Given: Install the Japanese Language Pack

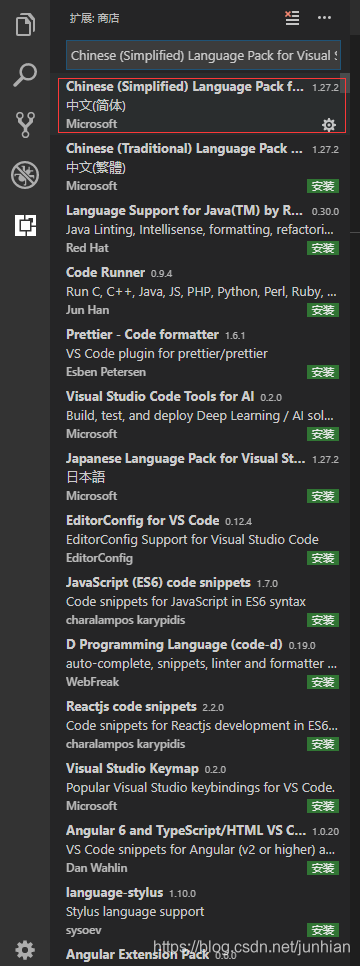Looking at the screenshot, I should click(x=323, y=496).
